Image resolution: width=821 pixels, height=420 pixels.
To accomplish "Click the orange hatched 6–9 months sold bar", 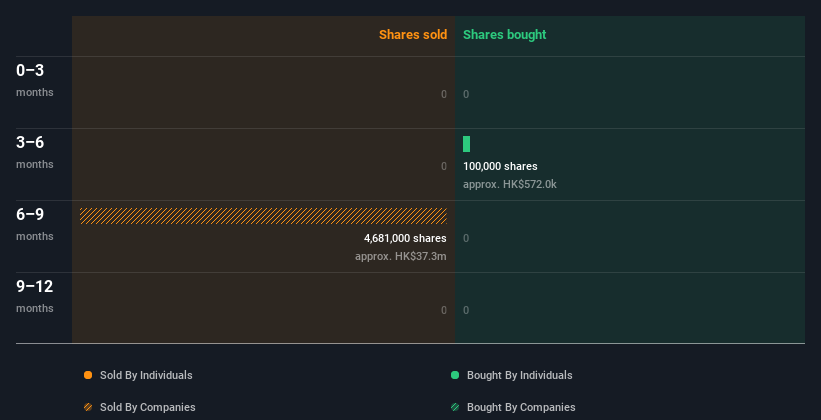I will click(x=263, y=216).
